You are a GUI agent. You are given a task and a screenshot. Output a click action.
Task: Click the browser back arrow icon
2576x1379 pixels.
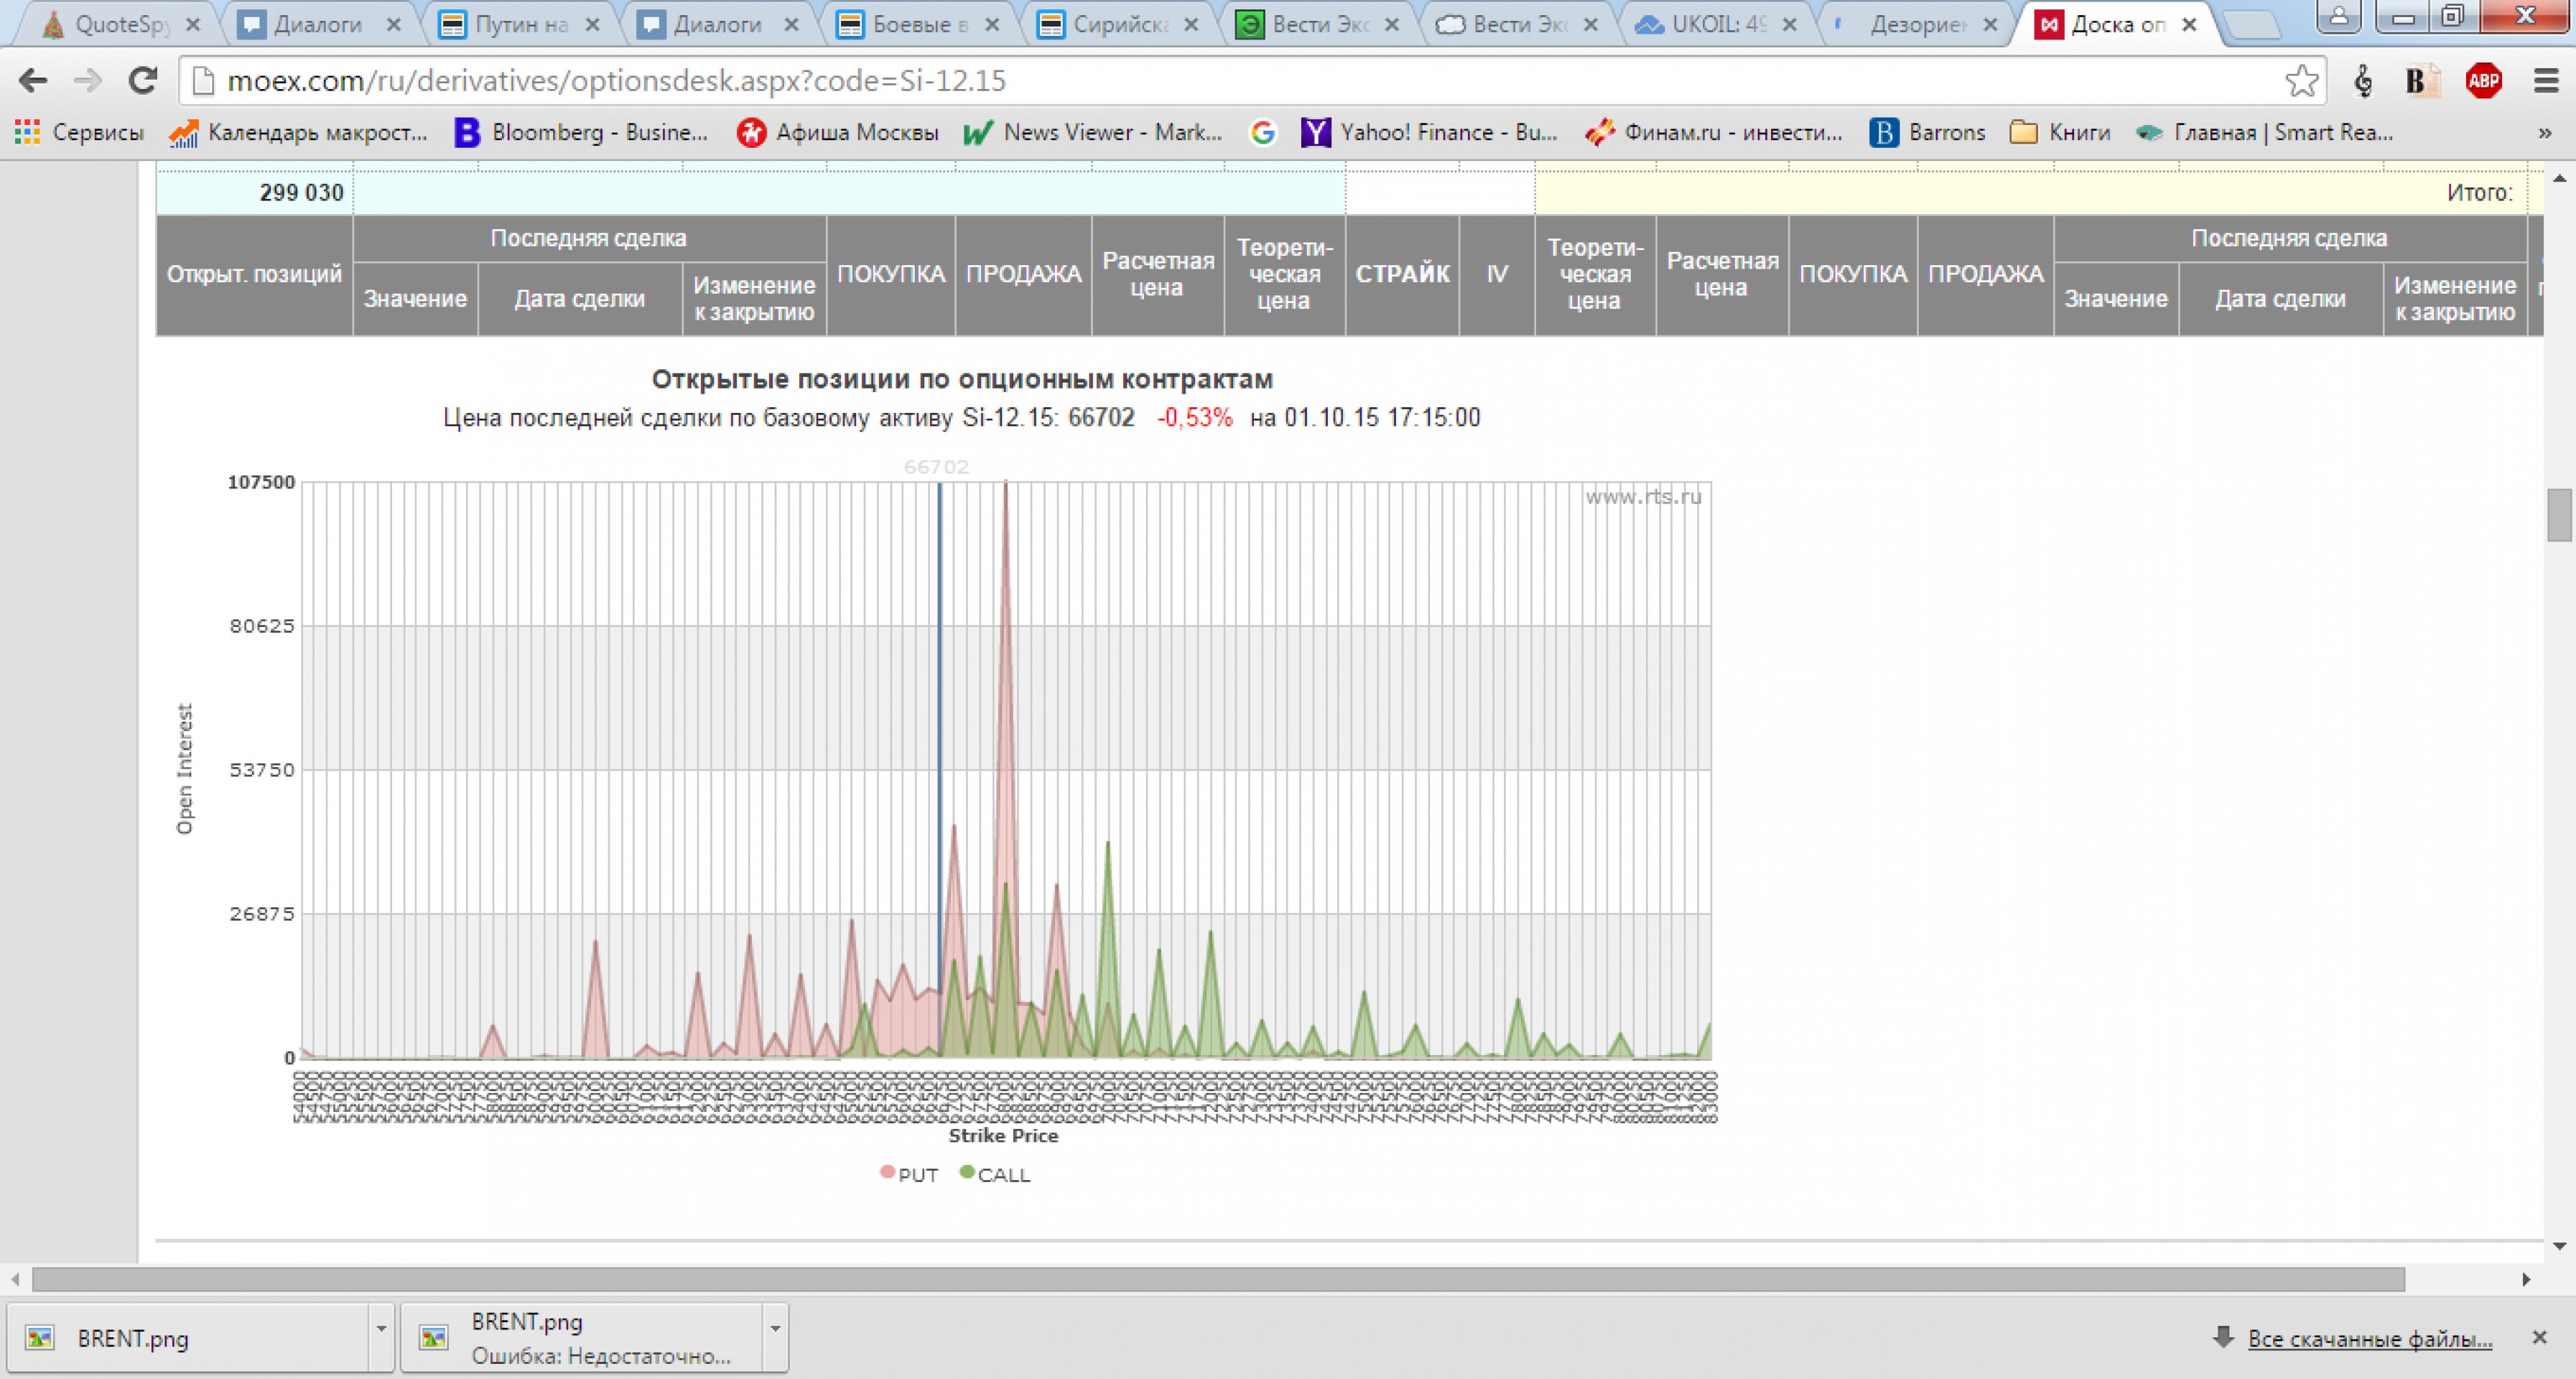[x=33, y=81]
